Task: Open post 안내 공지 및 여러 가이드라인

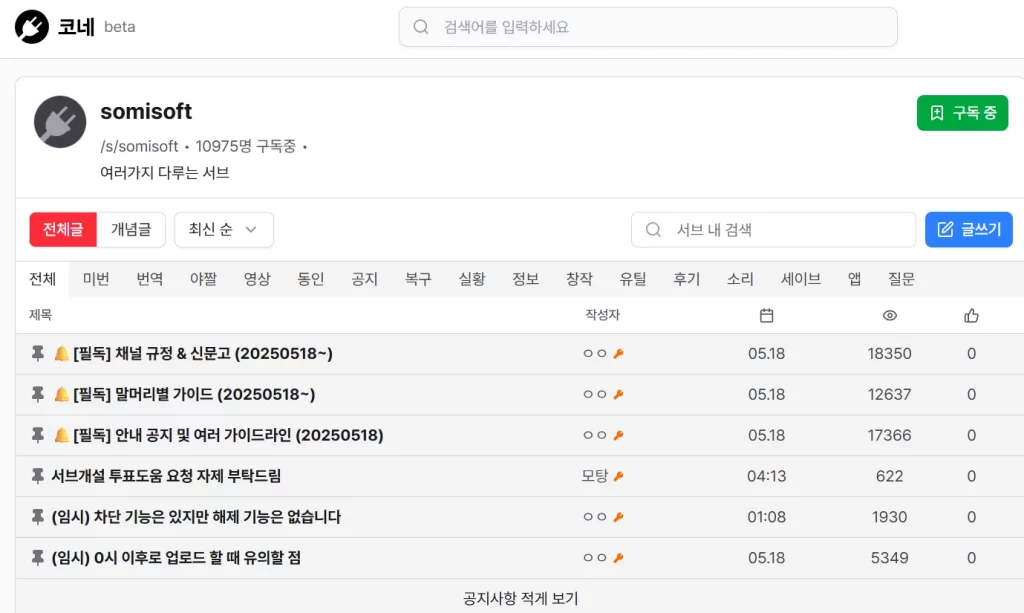Action: [x=228, y=435]
